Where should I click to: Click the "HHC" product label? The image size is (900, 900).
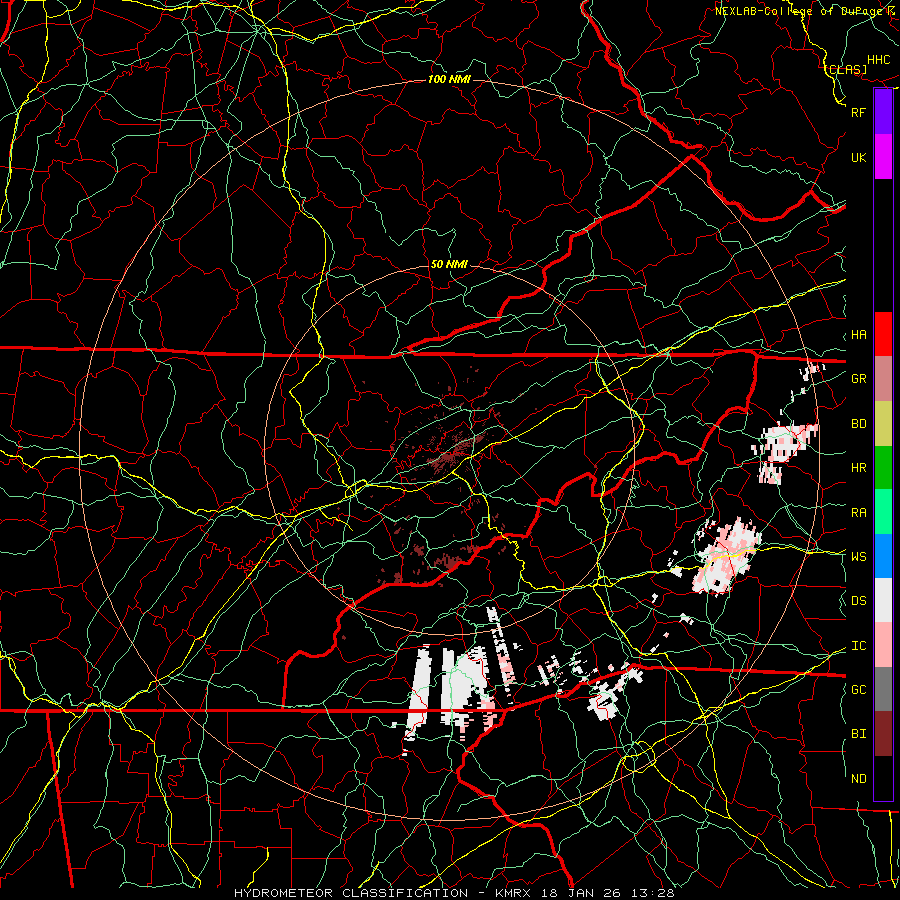coord(878,60)
